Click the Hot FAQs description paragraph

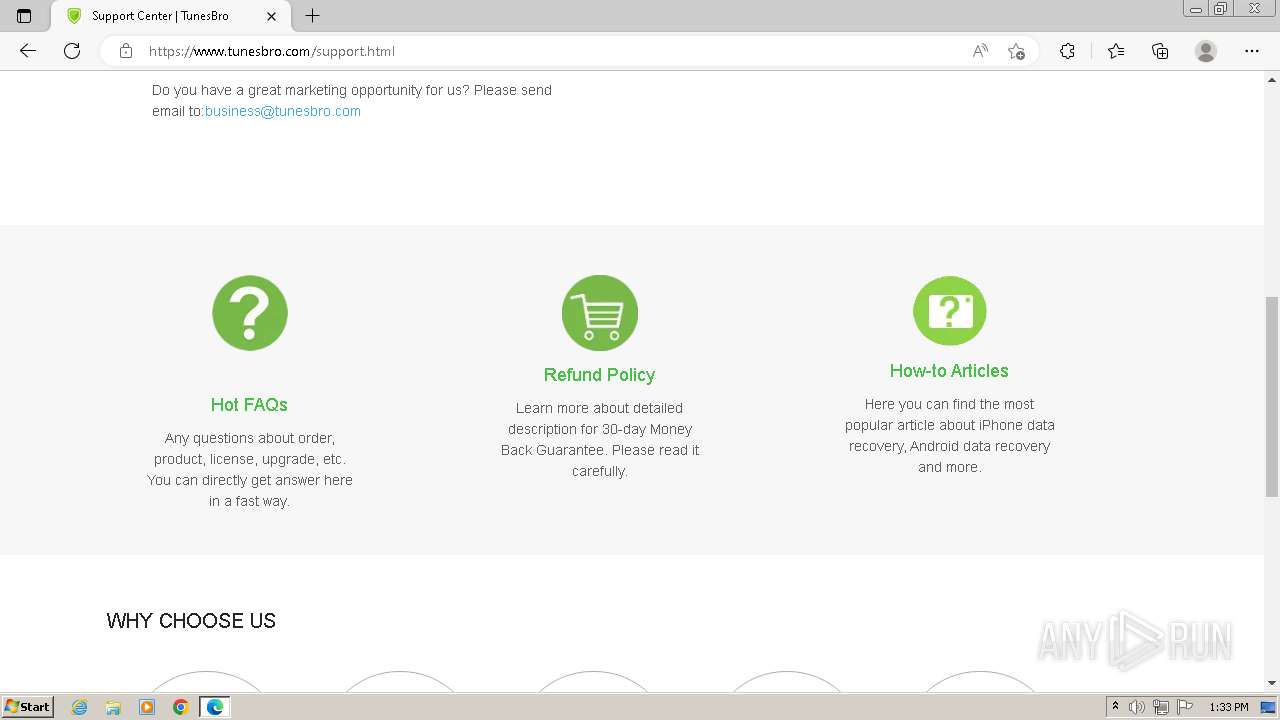click(250, 469)
